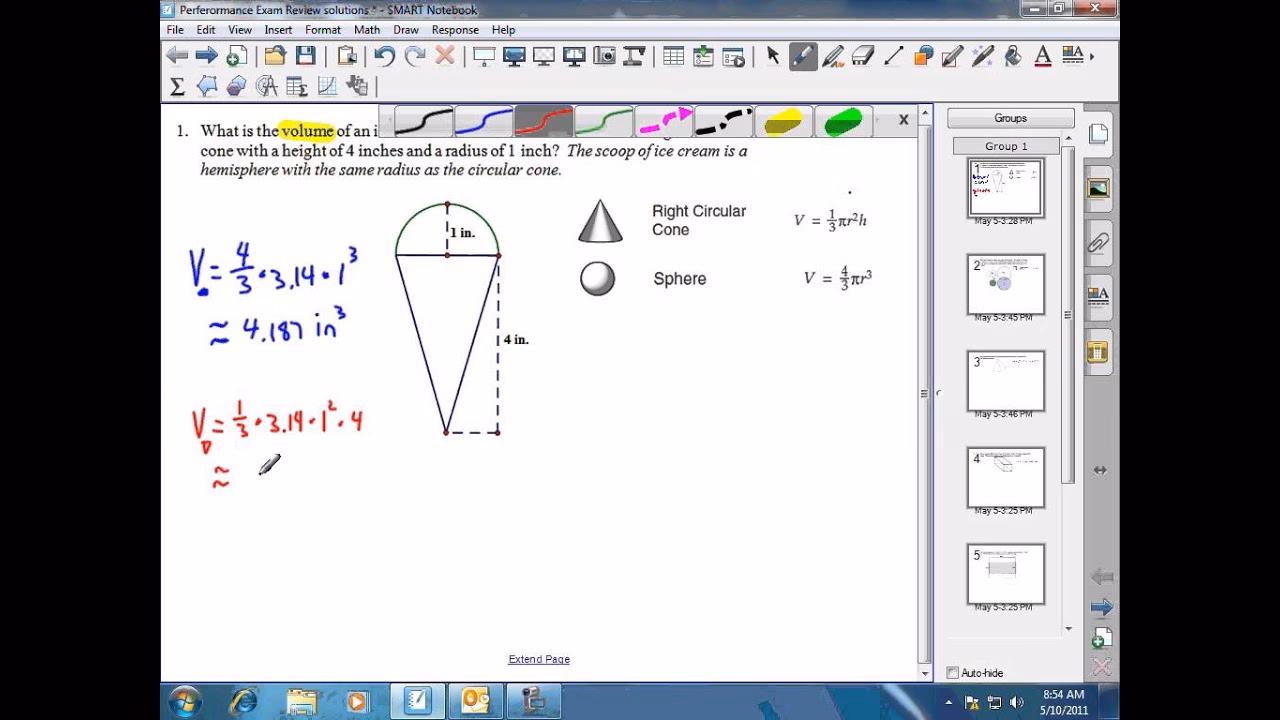Choose the yellow highlighter pen style
The image size is (1280, 720).
pyautogui.click(x=783, y=122)
